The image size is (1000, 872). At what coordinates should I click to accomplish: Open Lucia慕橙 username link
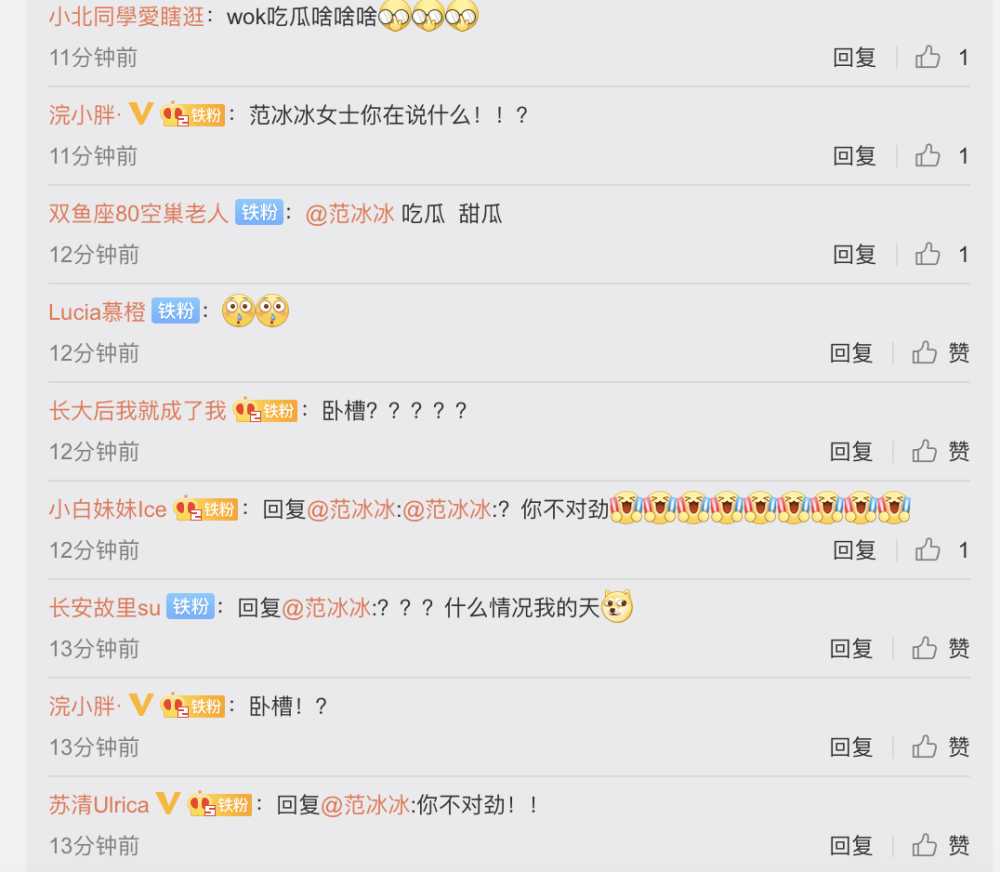[98, 313]
